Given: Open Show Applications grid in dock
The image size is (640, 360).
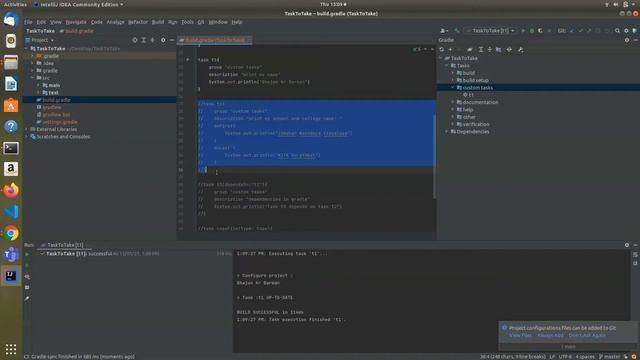Looking at the screenshot, I should (x=11, y=349).
